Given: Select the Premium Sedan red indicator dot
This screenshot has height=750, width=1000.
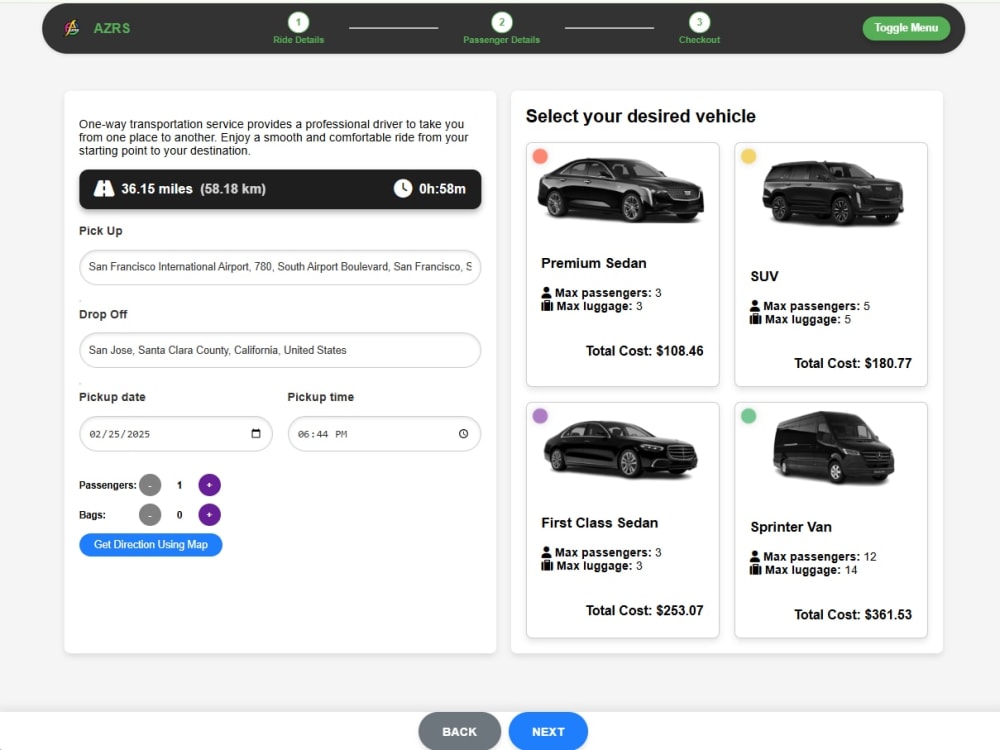Looking at the screenshot, I should click(x=540, y=156).
